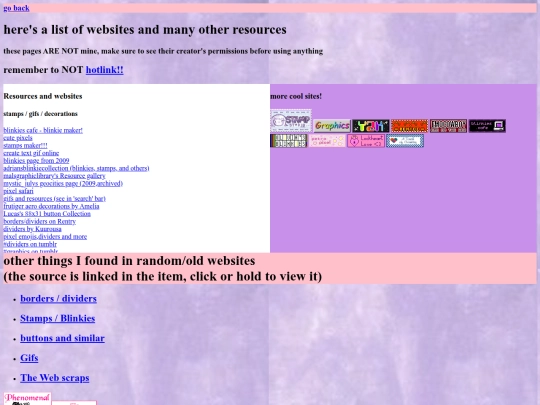Open the stamps maker!!! link
Screen dimensions: 540x405
coord(25,145)
